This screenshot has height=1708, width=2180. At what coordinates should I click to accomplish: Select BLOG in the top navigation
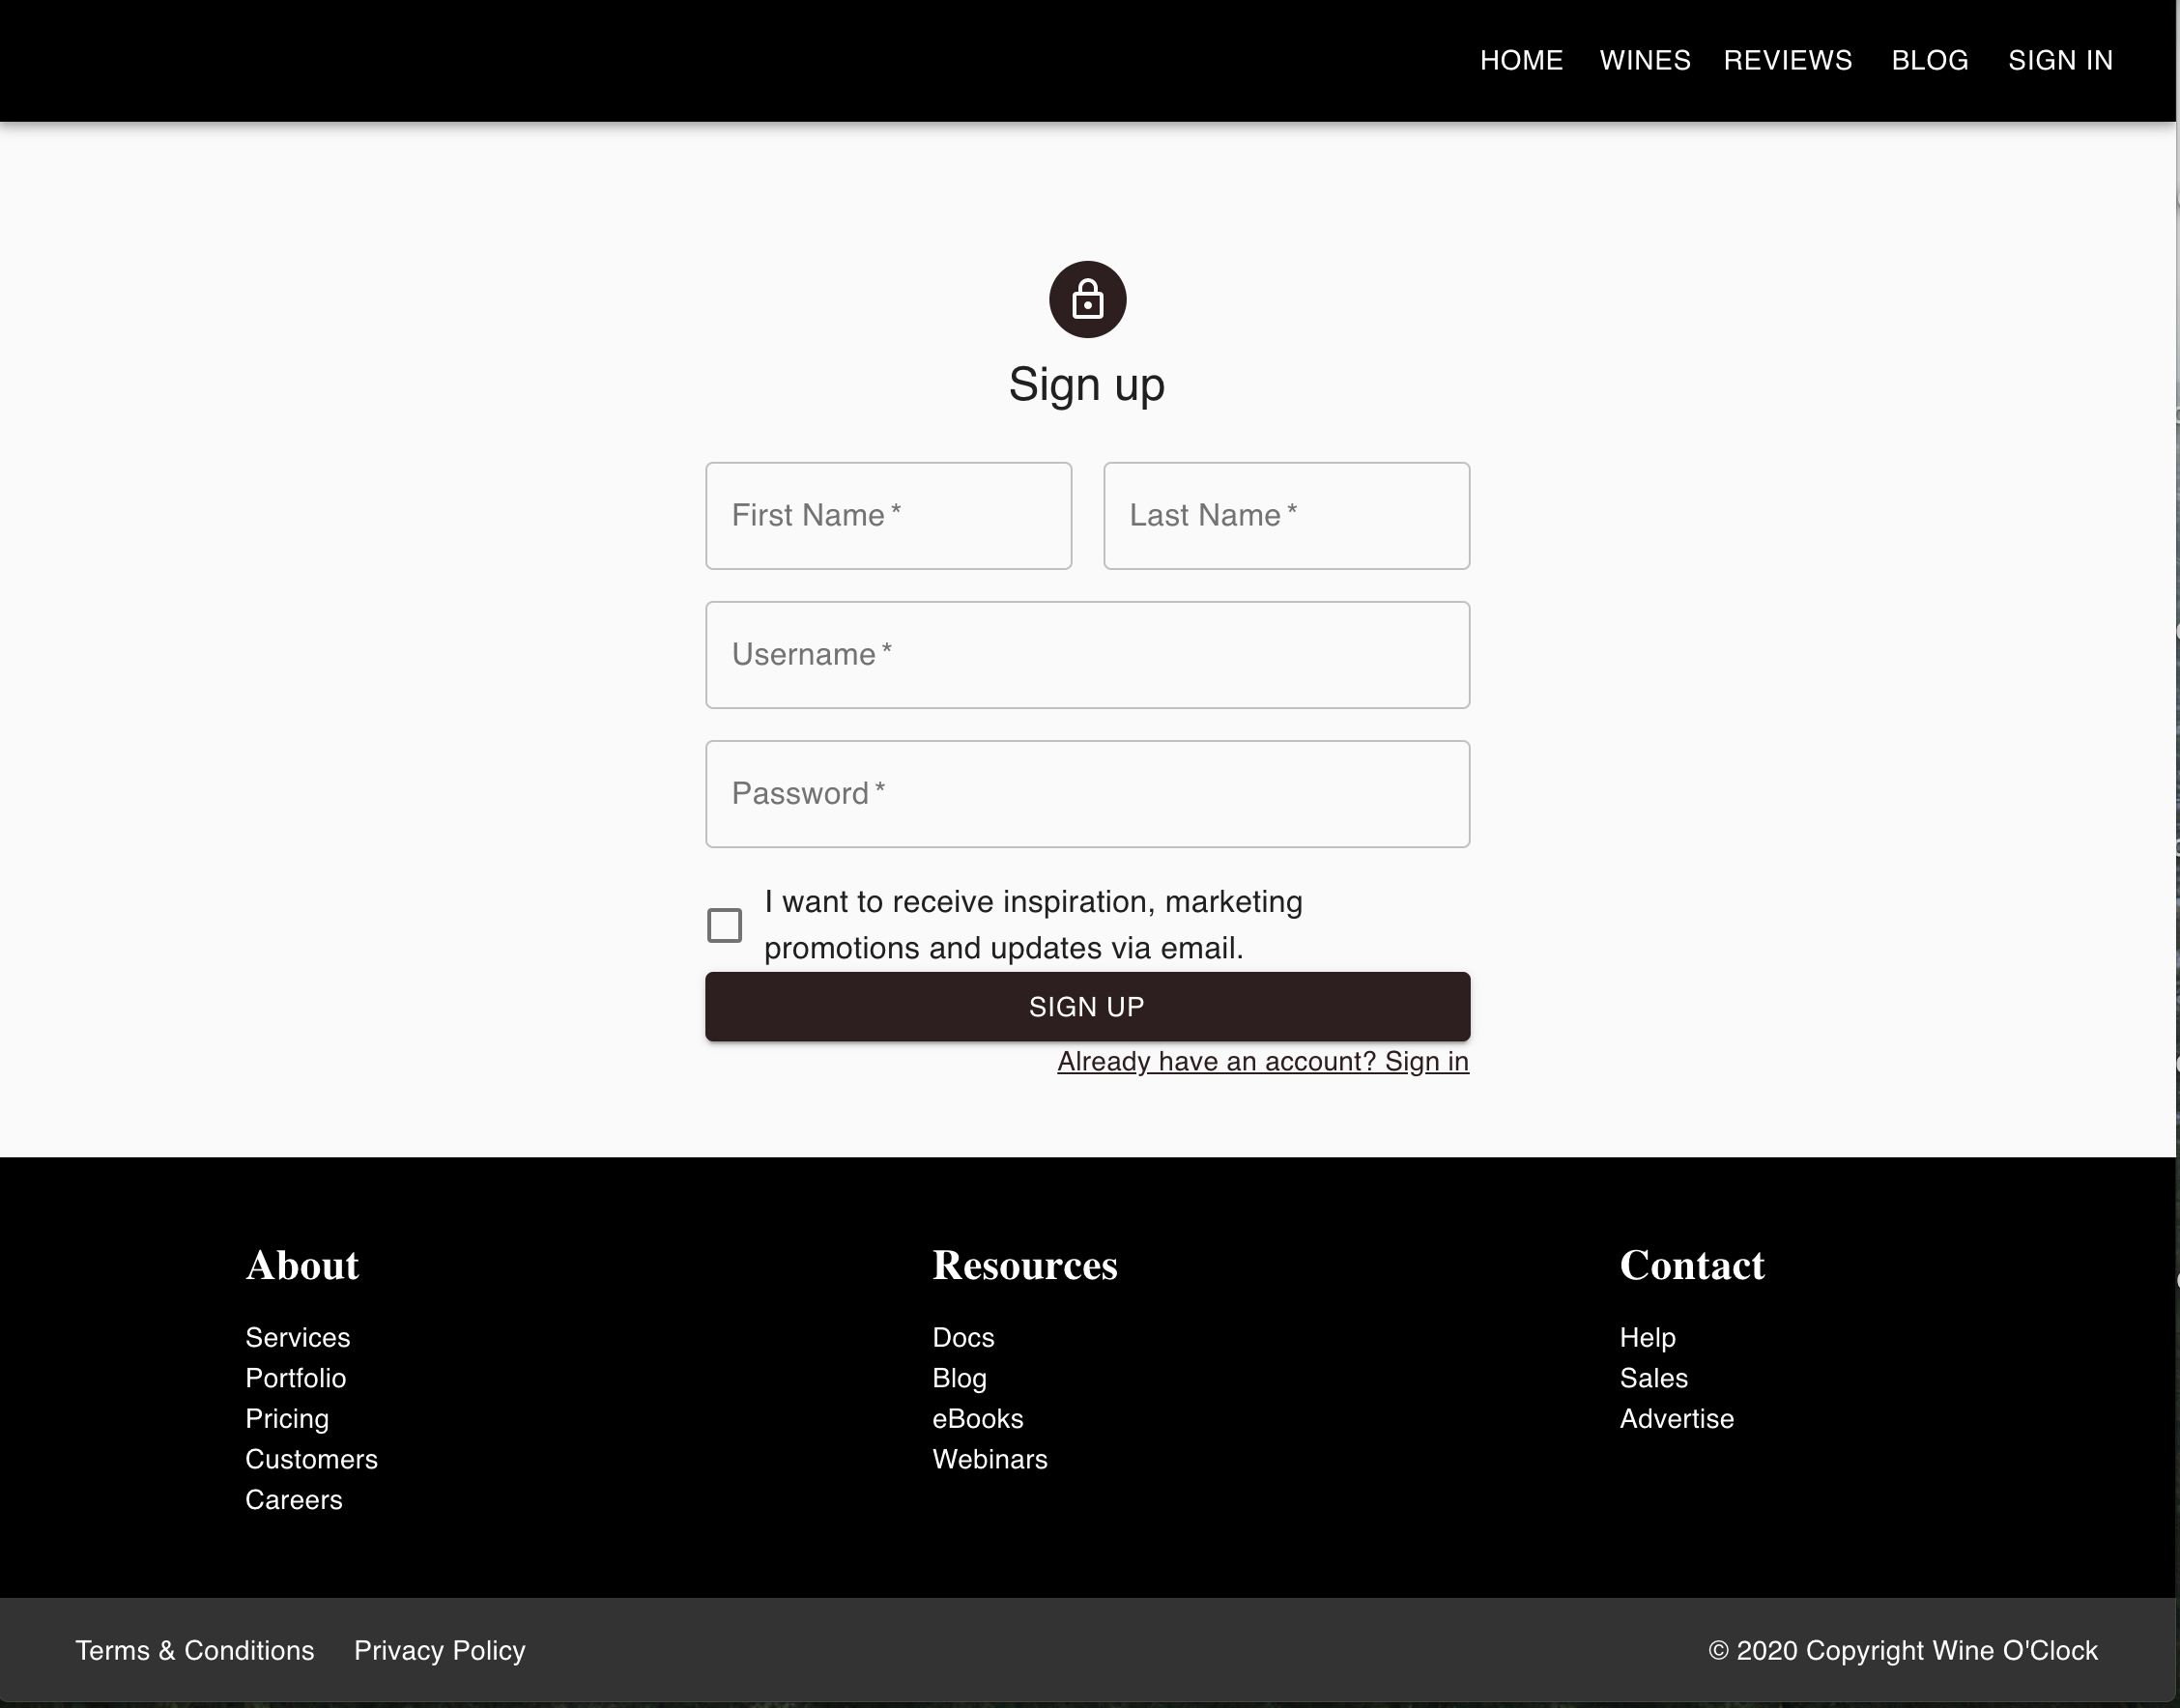(x=1930, y=60)
